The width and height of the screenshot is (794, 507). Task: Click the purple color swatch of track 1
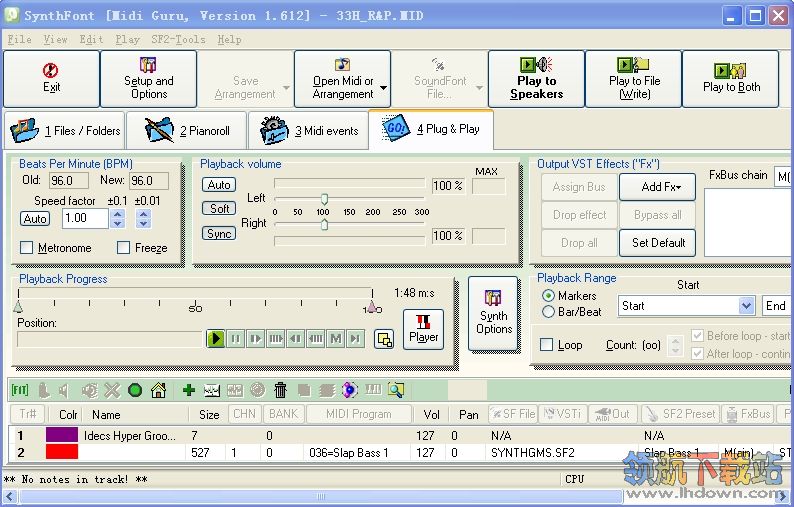(62, 435)
